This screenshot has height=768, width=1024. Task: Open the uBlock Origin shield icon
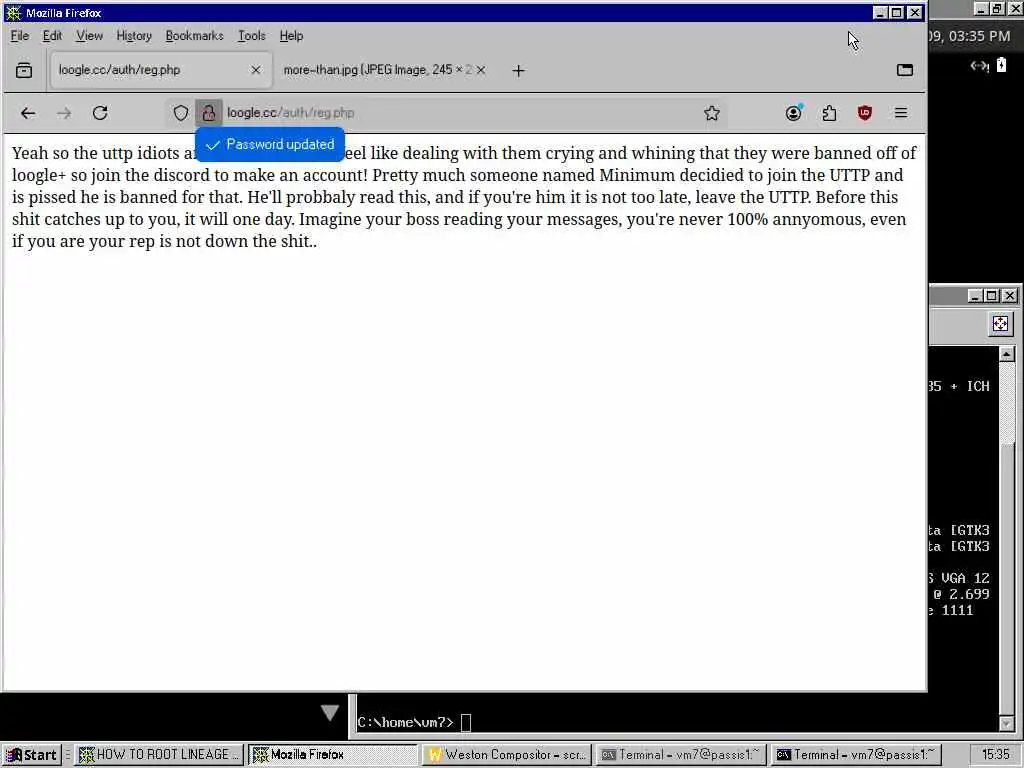tap(865, 113)
